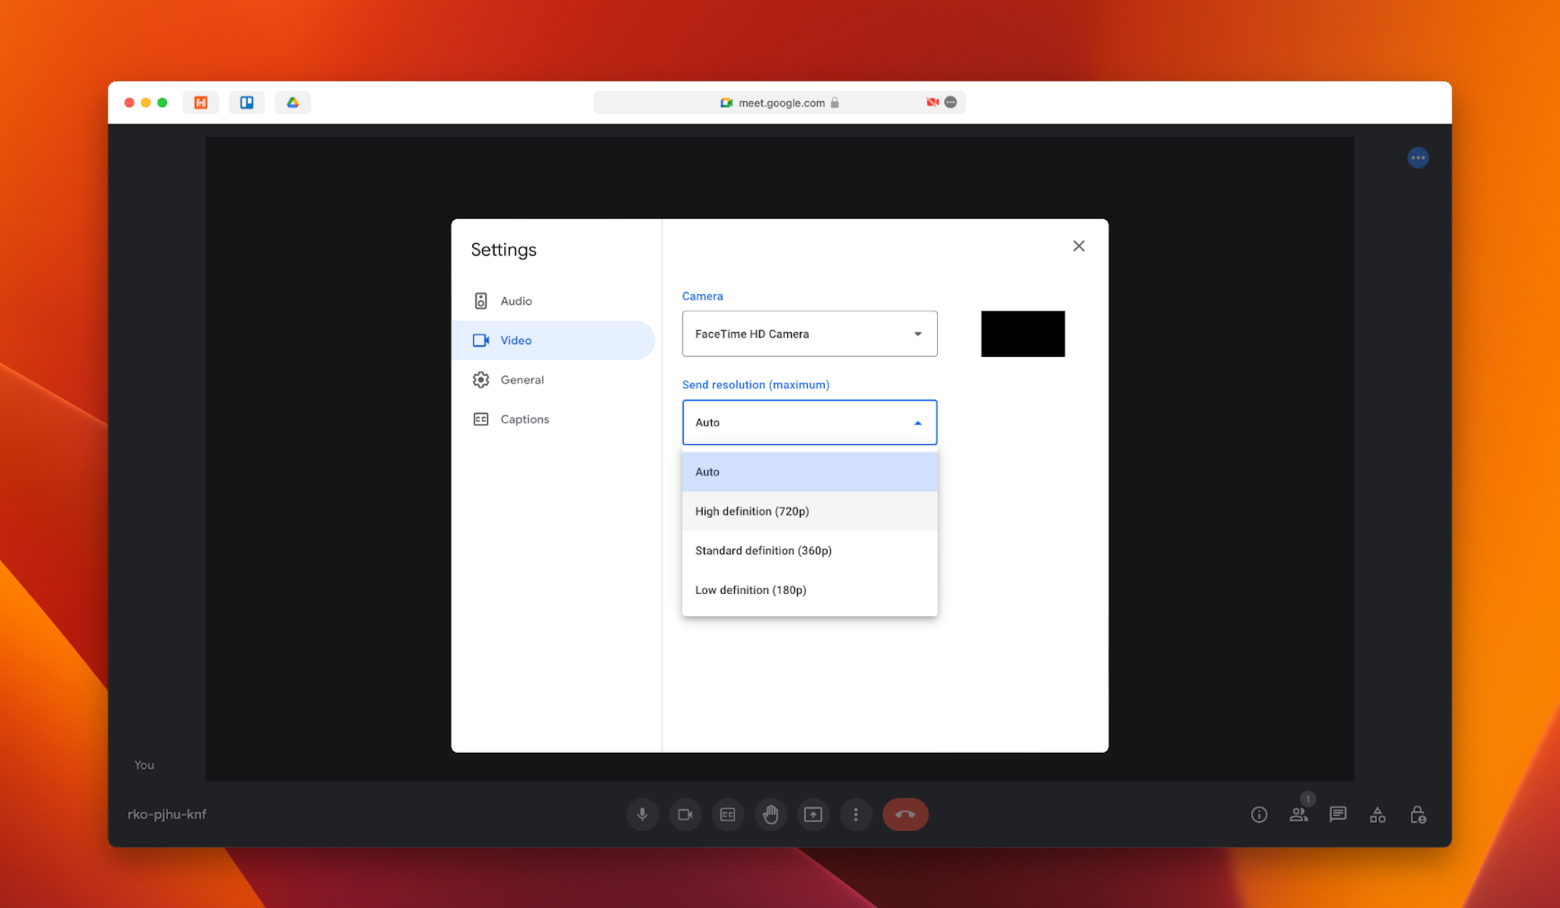Toggle the microphone mute button
The width and height of the screenshot is (1560, 908).
(642, 815)
